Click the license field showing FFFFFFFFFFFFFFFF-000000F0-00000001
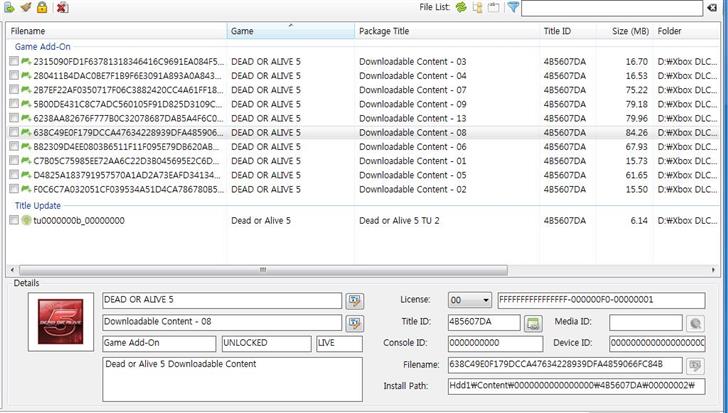728x413 pixels. (x=601, y=300)
